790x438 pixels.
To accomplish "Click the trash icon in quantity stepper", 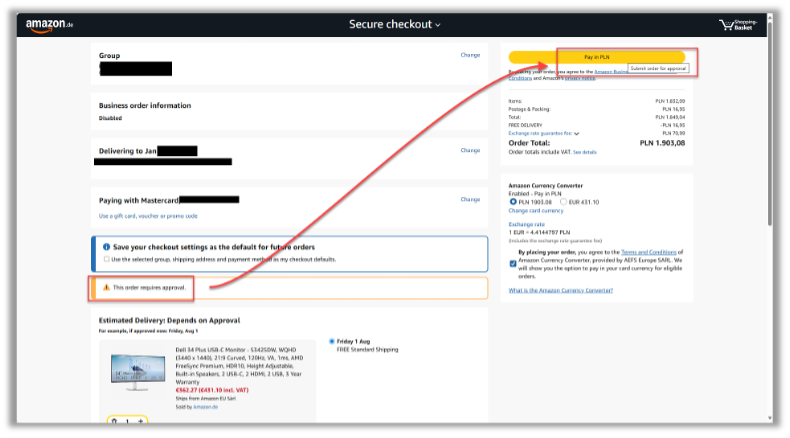I will [114, 420].
